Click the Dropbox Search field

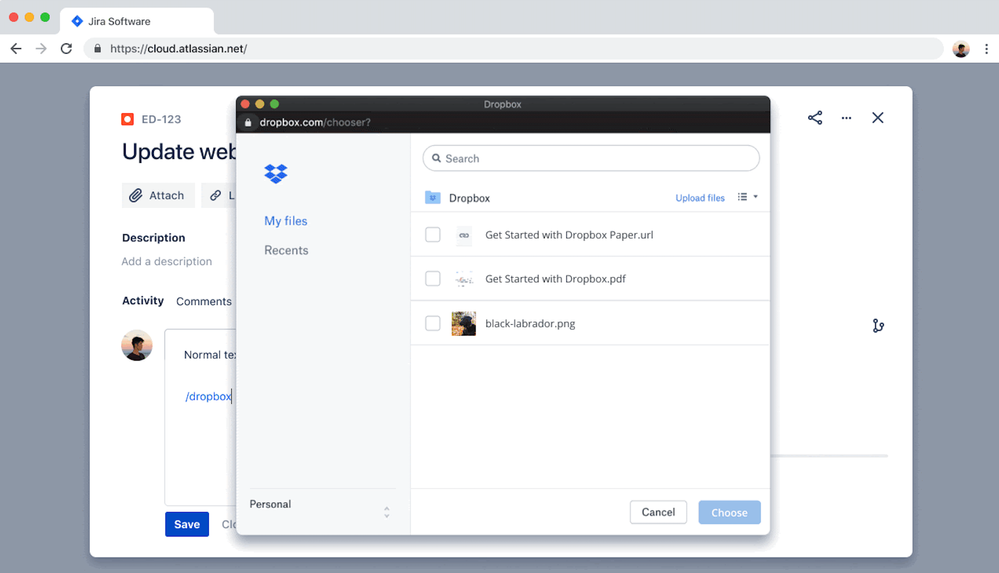(x=591, y=158)
